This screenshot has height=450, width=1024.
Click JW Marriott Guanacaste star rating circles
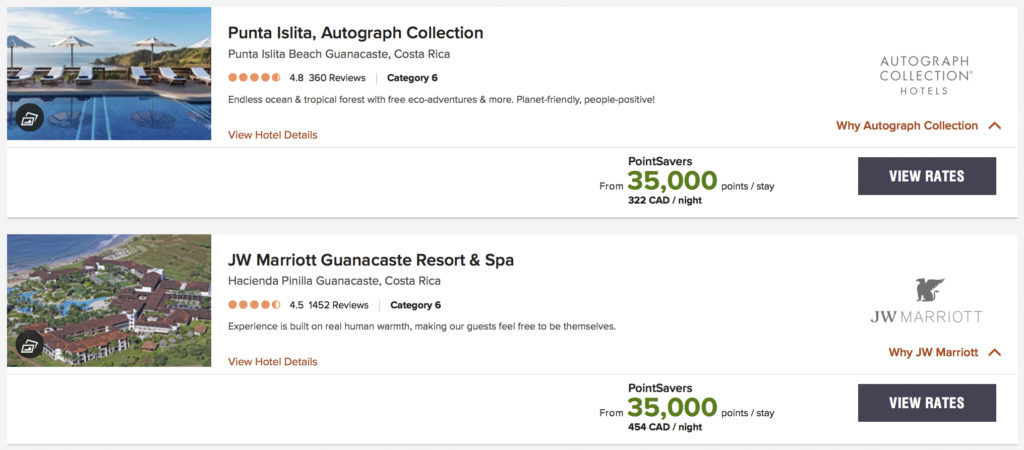coord(254,305)
